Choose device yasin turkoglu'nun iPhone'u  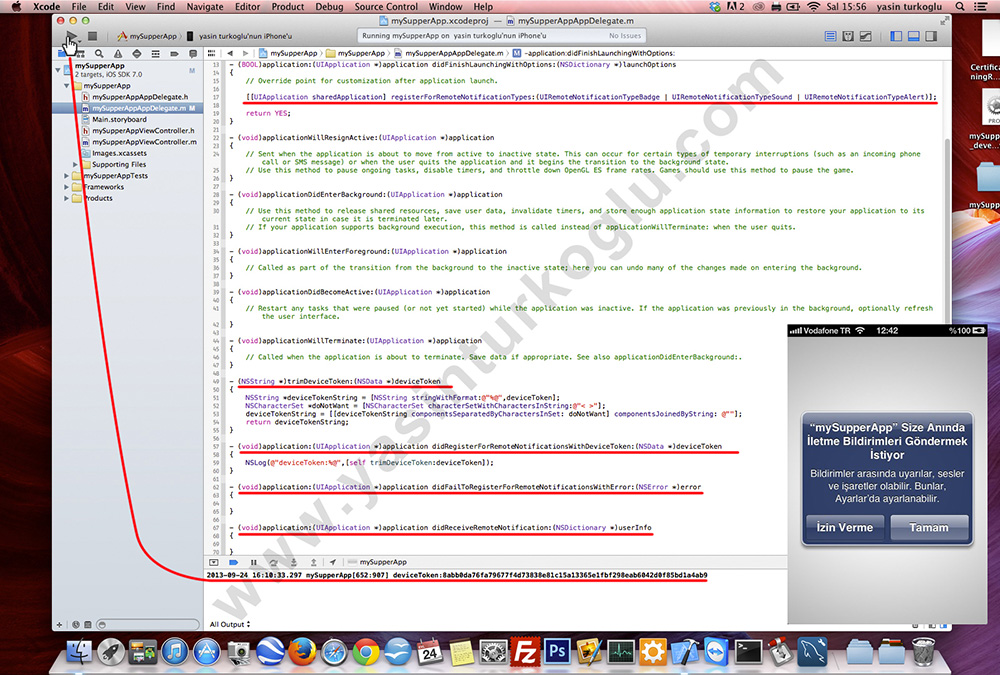pos(240,36)
